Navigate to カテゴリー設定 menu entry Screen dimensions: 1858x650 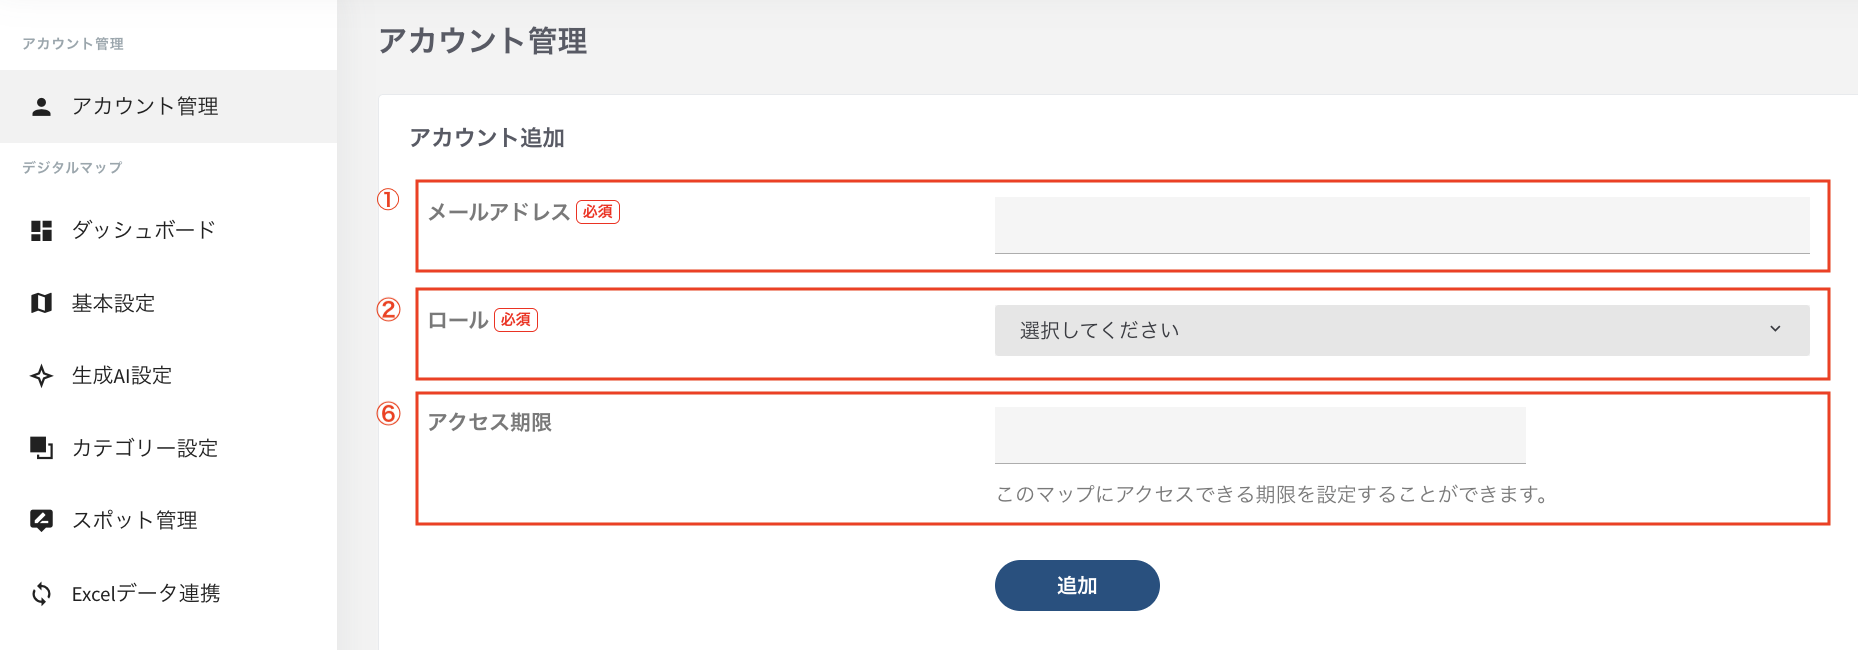point(145,448)
